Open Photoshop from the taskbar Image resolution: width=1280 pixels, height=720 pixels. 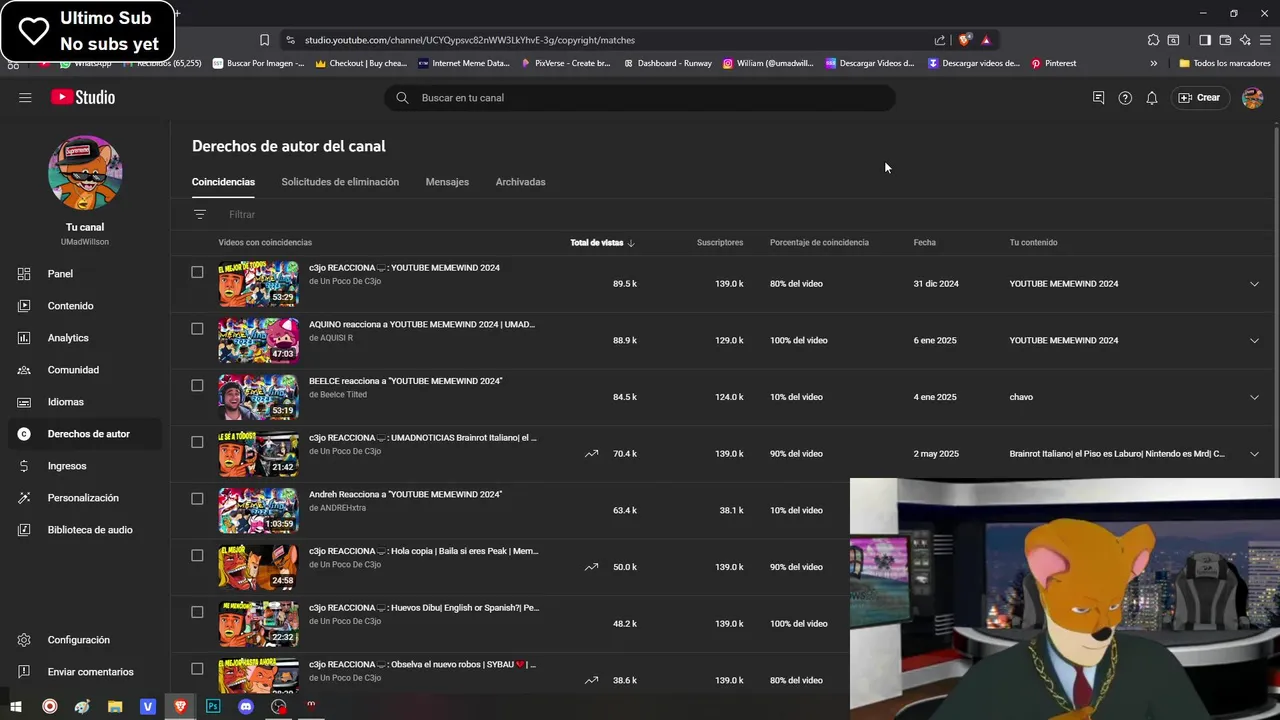click(x=213, y=706)
